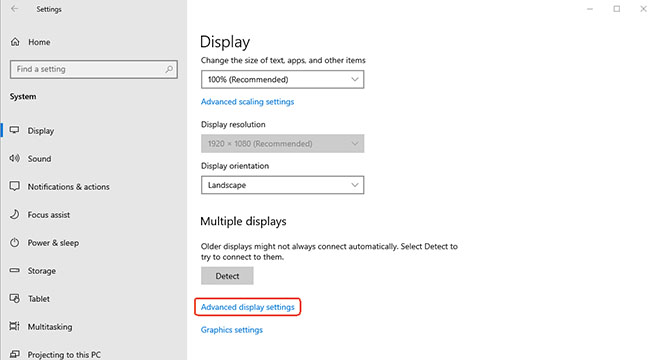Viewport: 650px width, 360px height.
Task: Click the Display monitor icon in sidebar
Action: [15, 130]
